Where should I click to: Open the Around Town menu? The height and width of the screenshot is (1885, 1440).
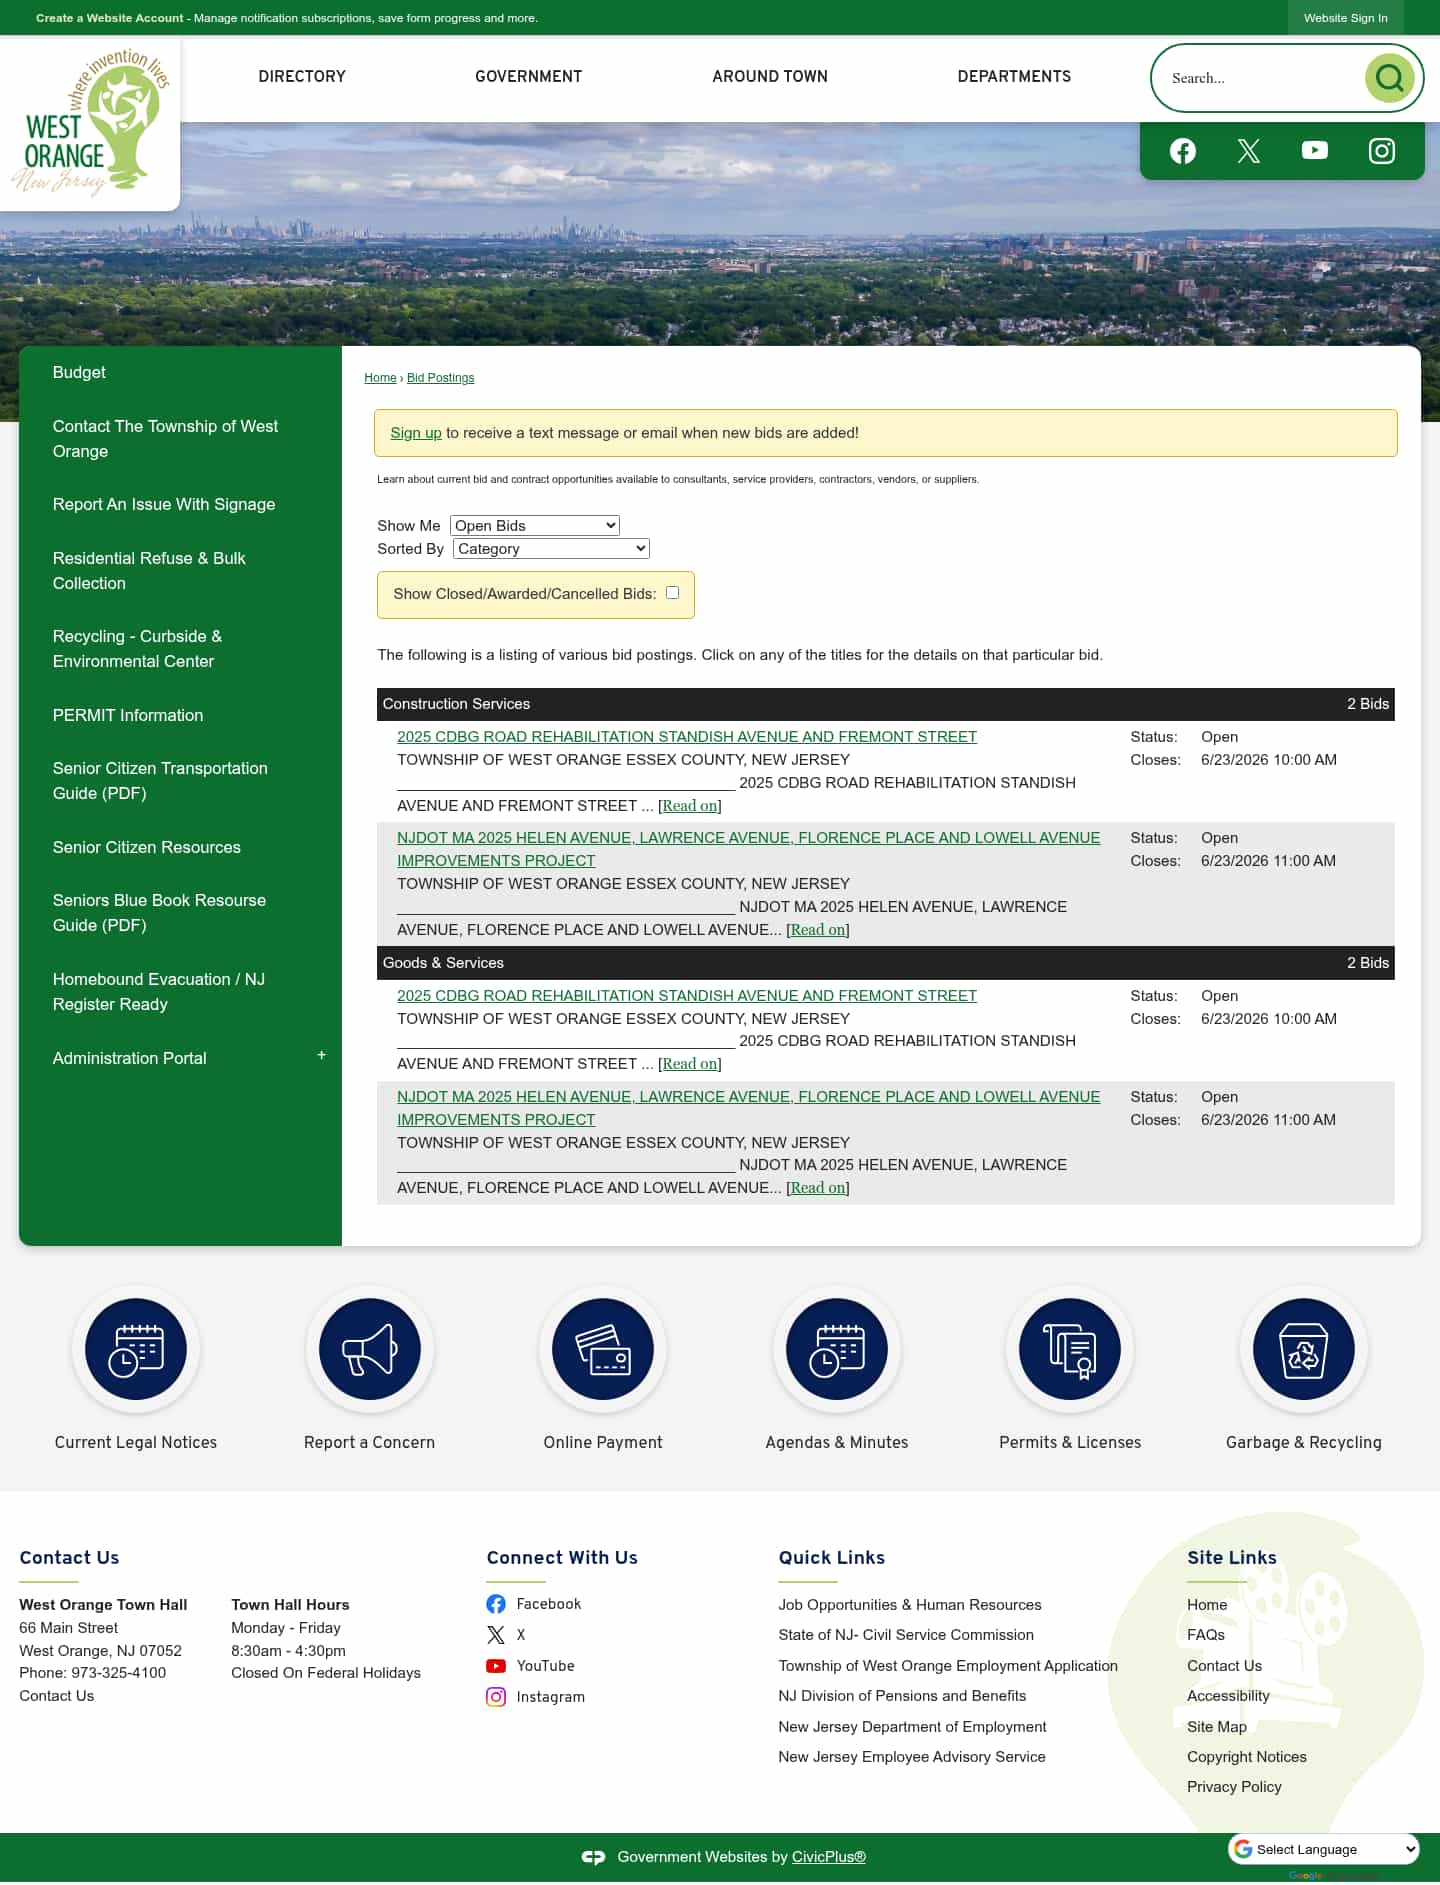coord(770,76)
